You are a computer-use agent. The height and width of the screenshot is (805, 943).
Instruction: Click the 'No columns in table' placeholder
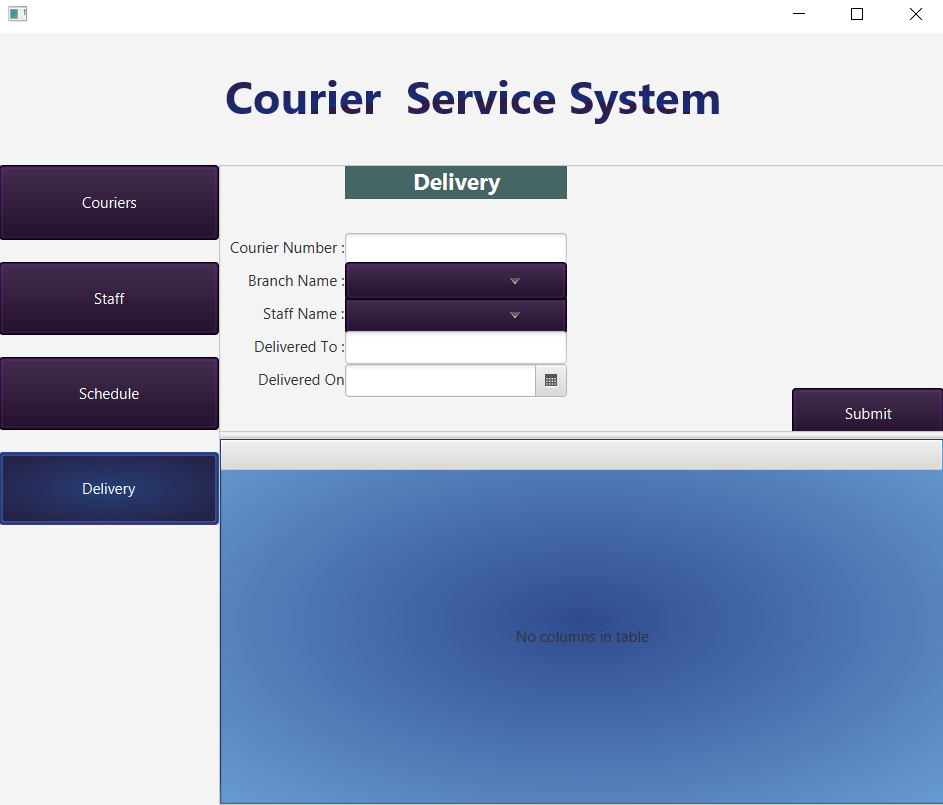(582, 637)
